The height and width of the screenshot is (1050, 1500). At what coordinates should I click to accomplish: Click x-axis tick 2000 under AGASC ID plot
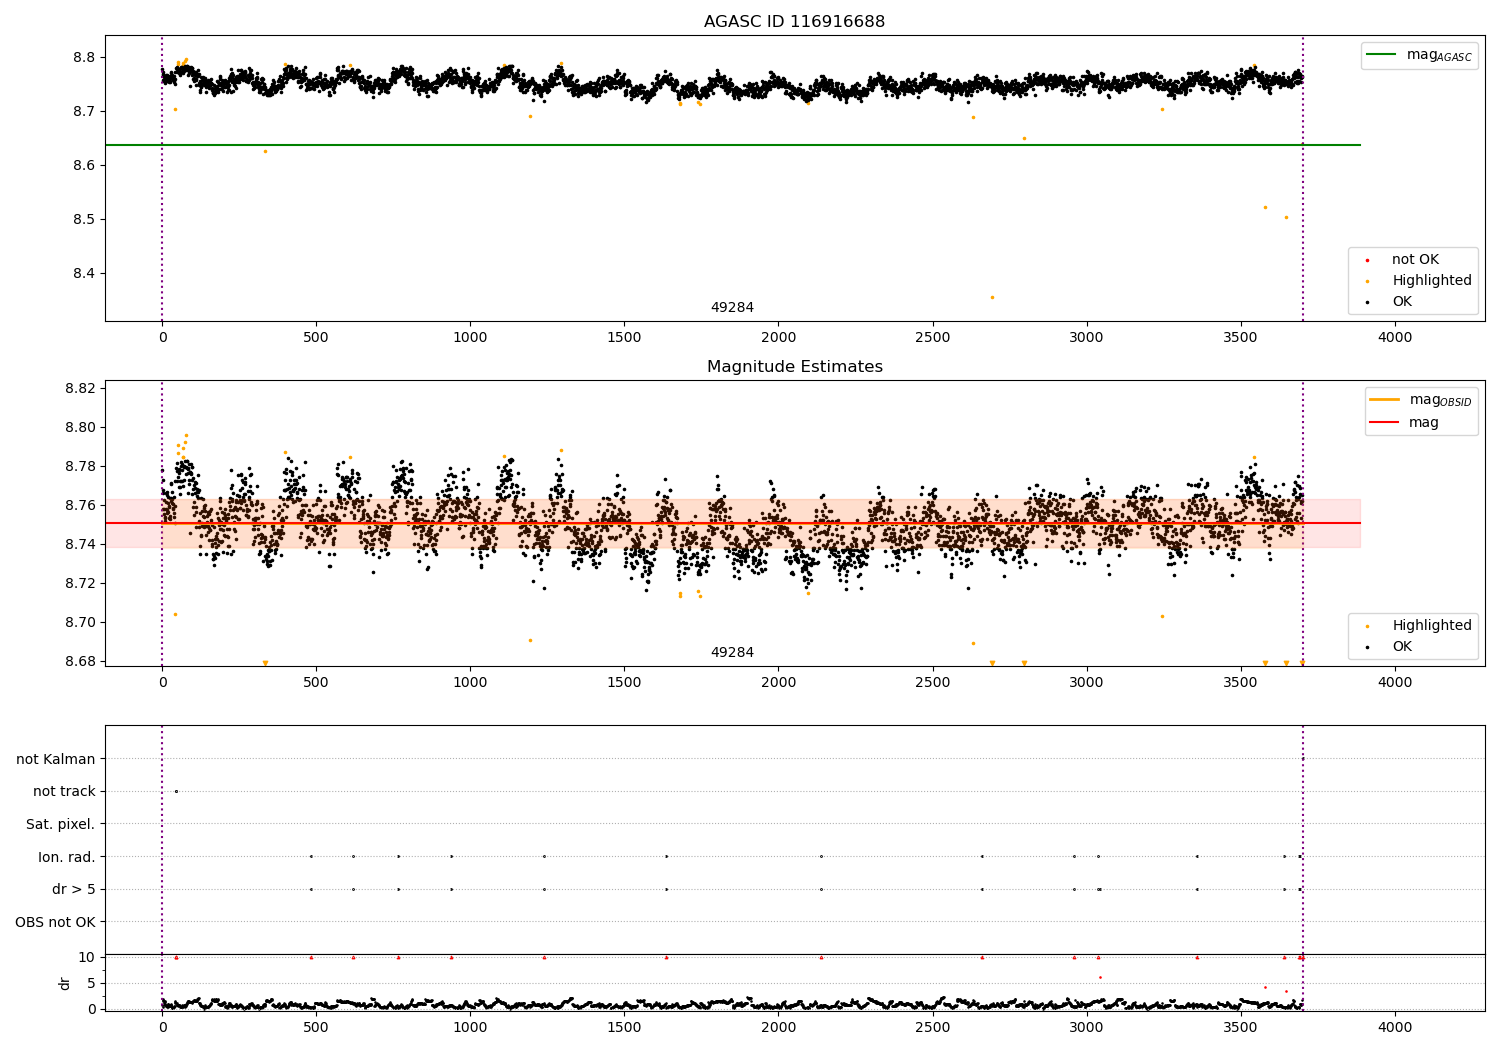coord(778,338)
